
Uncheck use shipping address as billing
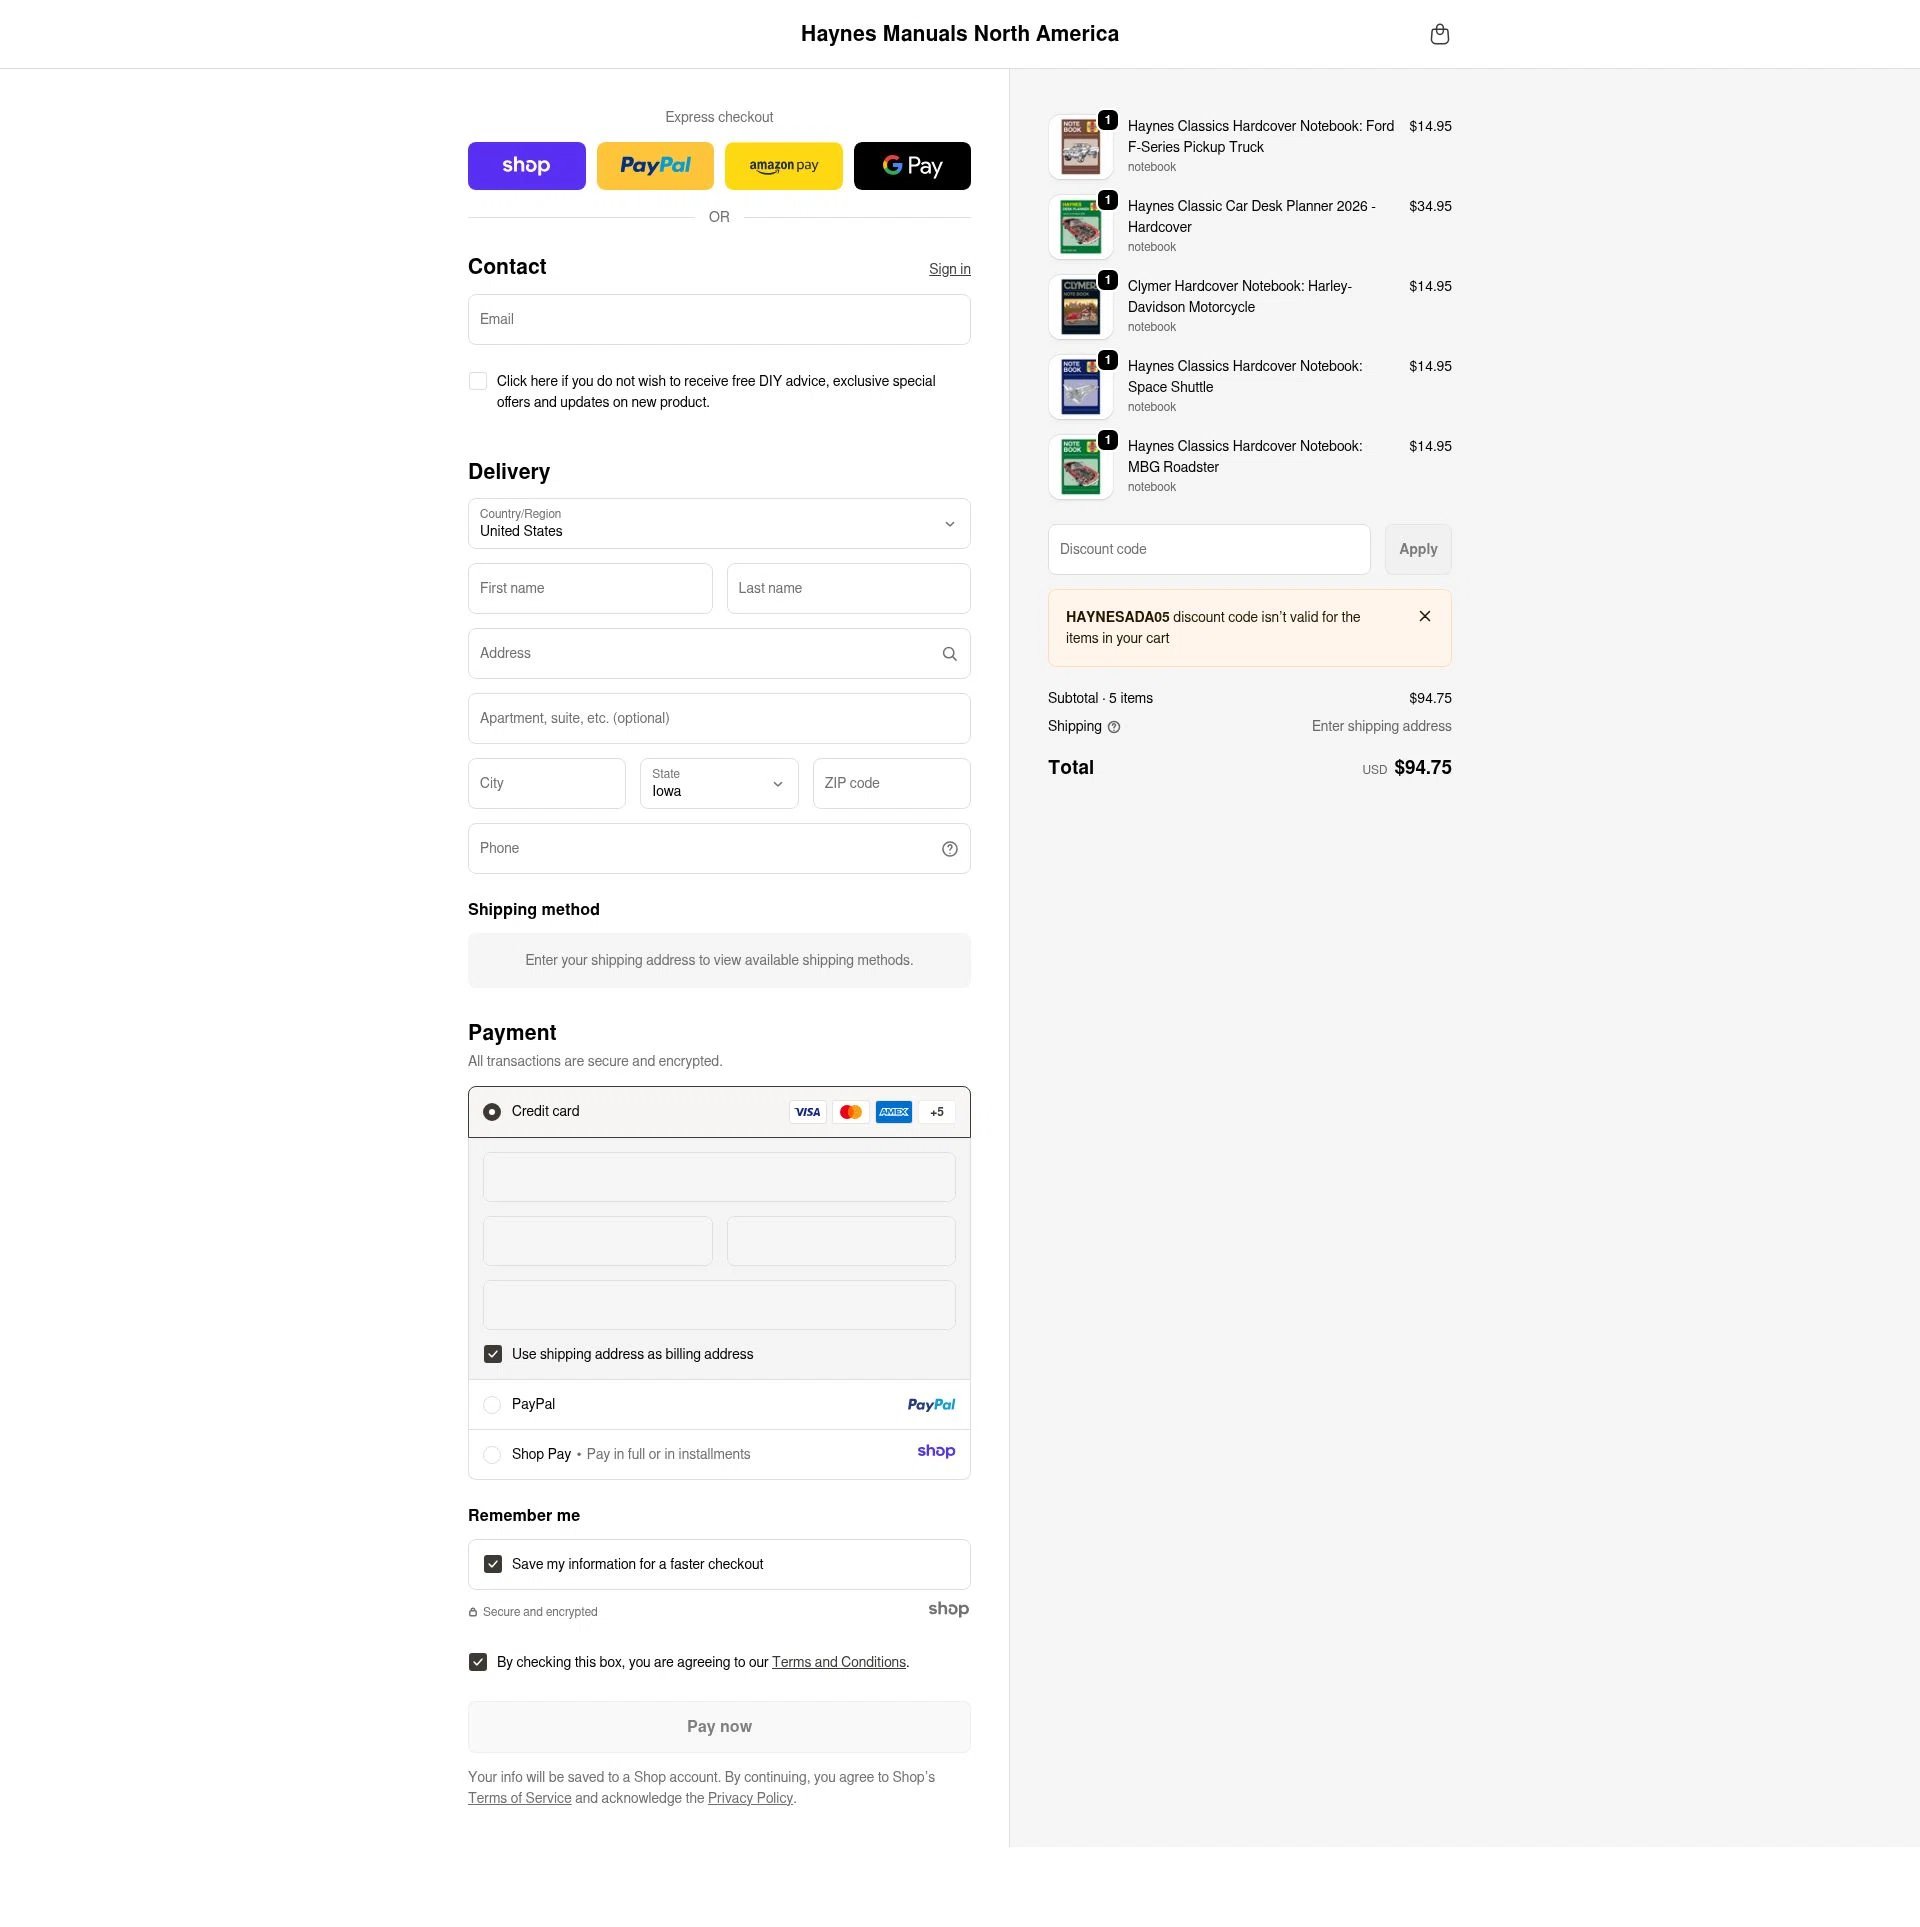(492, 1354)
